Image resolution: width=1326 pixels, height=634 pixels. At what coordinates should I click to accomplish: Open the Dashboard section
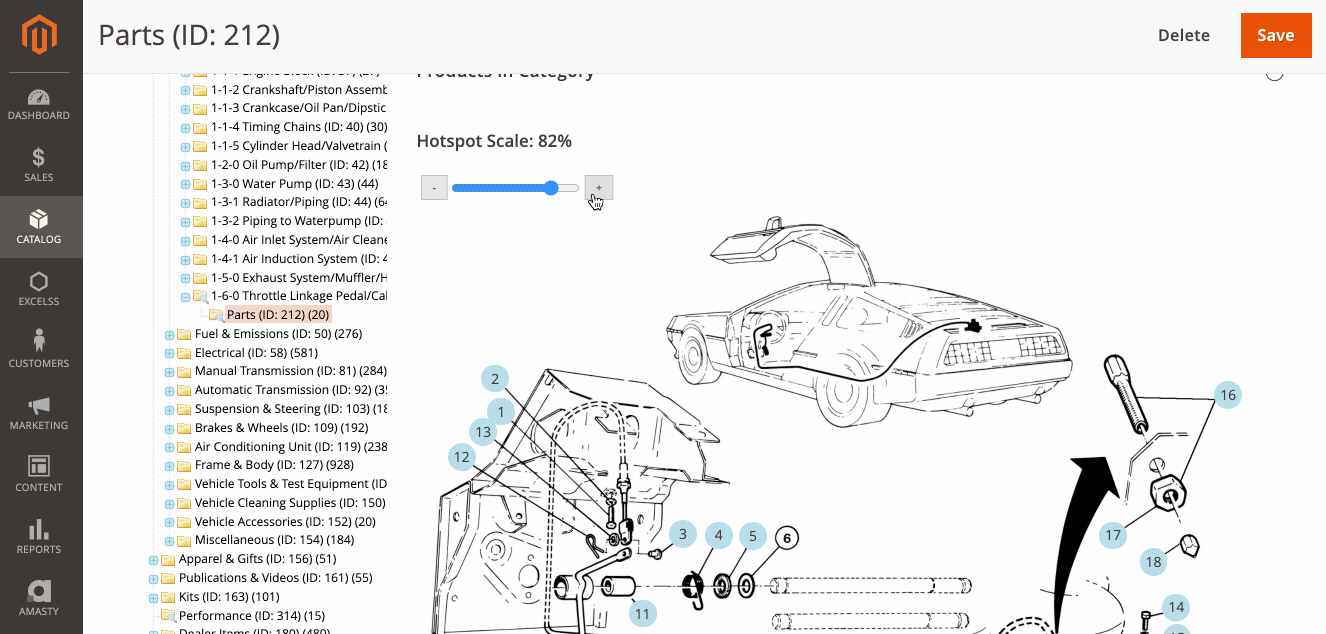pos(39,104)
